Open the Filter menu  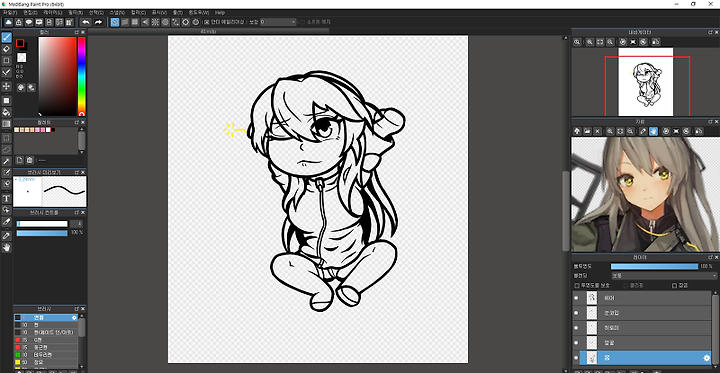tap(75, 12)
